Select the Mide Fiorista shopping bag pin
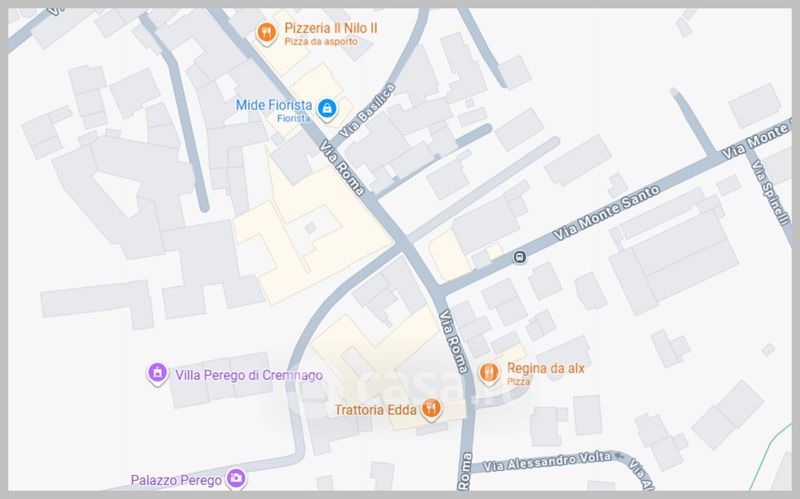 327,110
